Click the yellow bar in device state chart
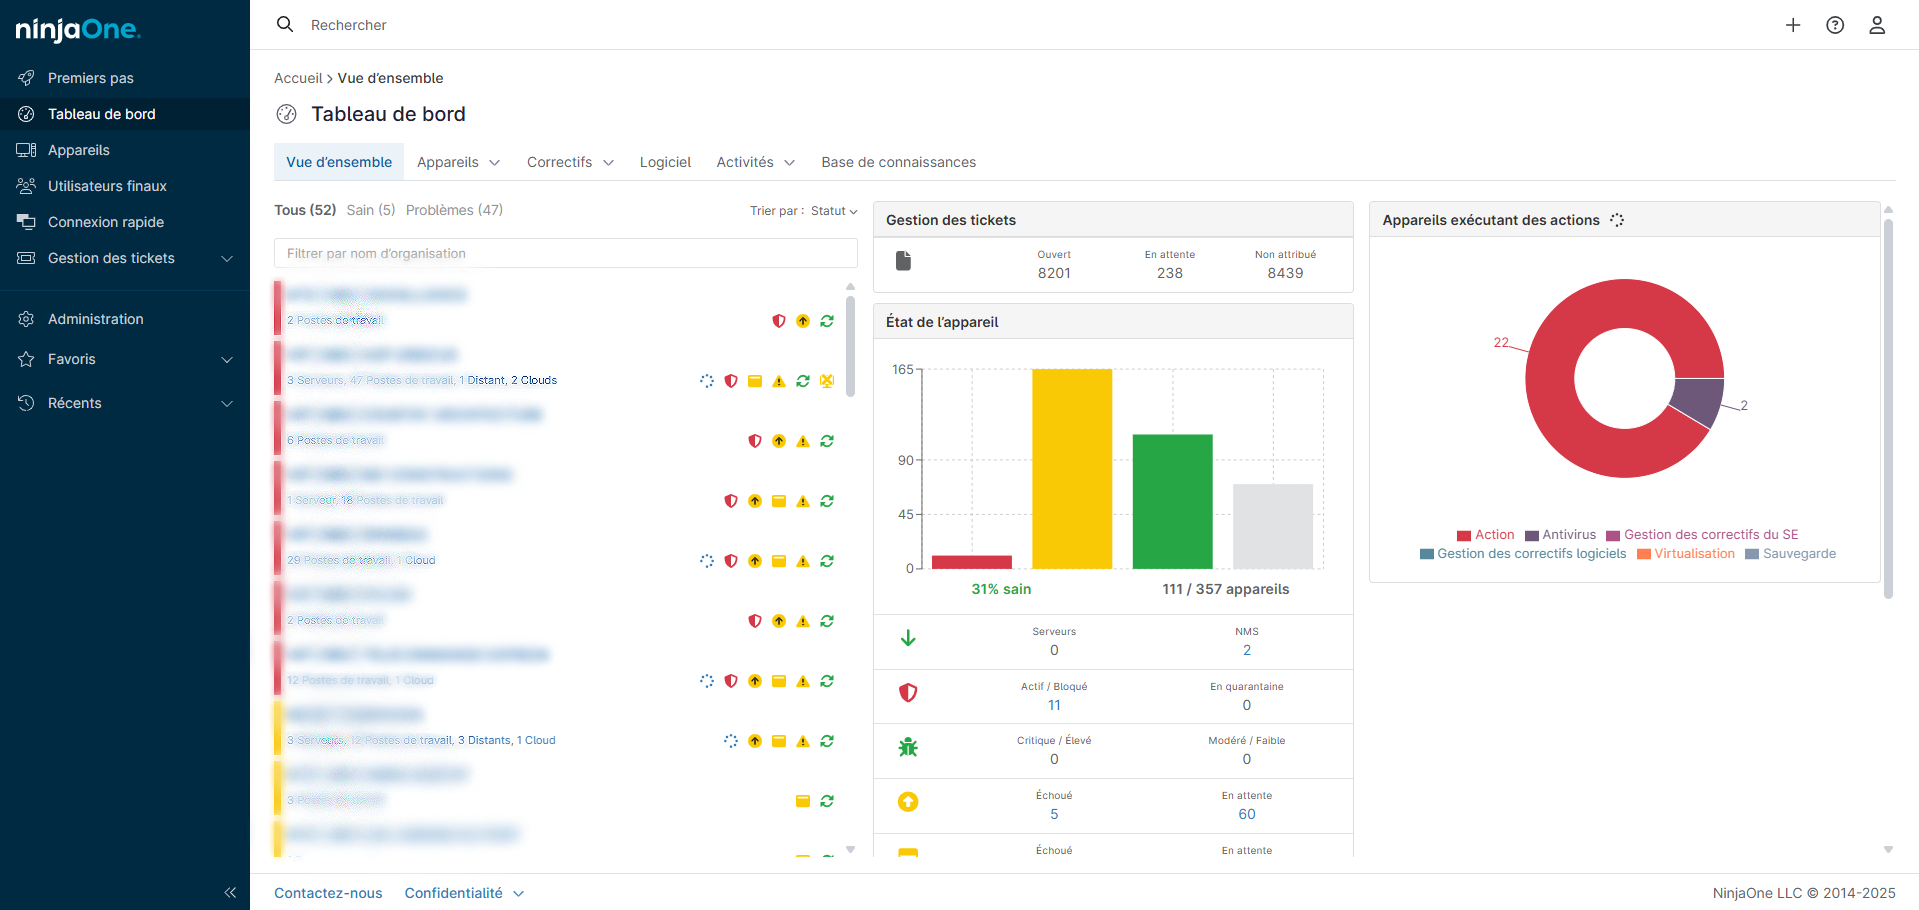The image size is (1919, 910). click(1071, 468)
